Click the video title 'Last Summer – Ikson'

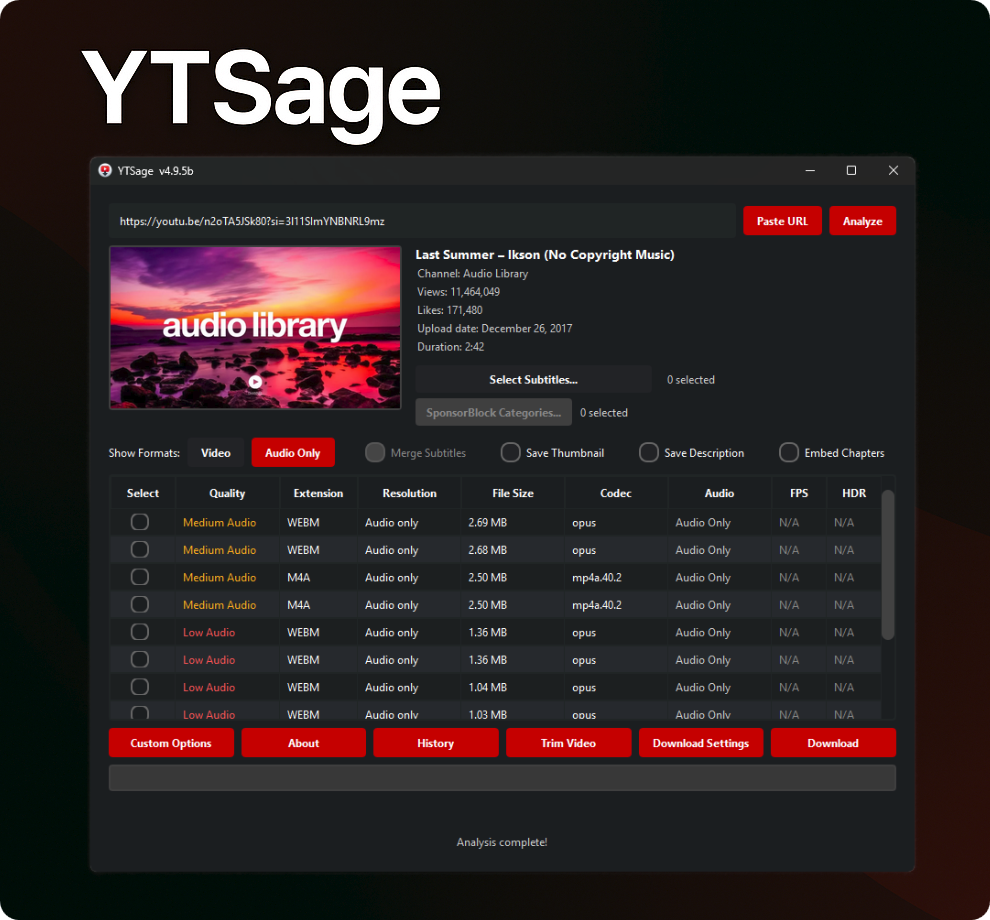tap(545, 254)
